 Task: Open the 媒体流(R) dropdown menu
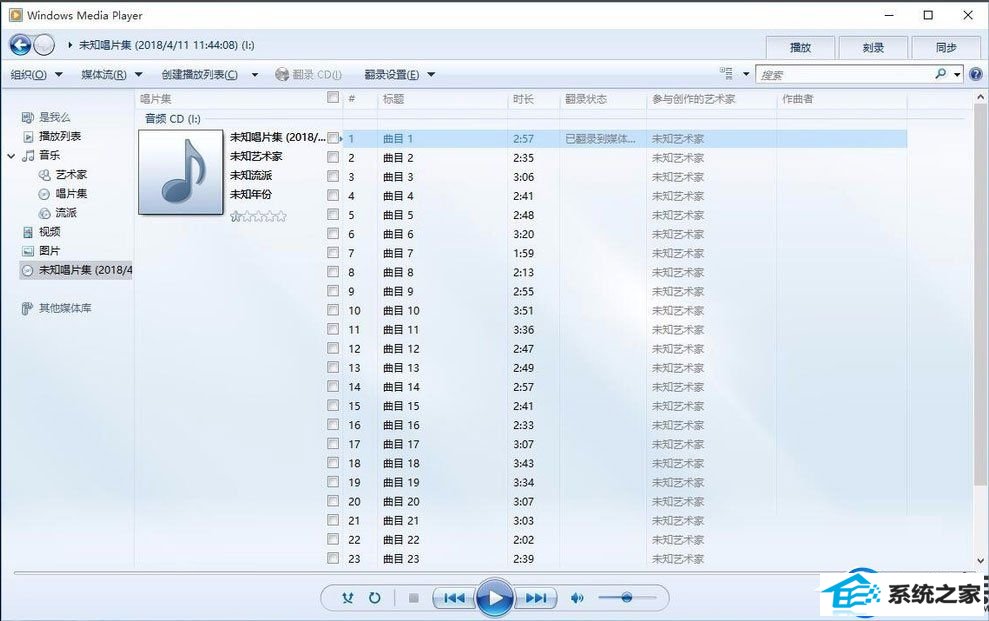click(112, 74)
